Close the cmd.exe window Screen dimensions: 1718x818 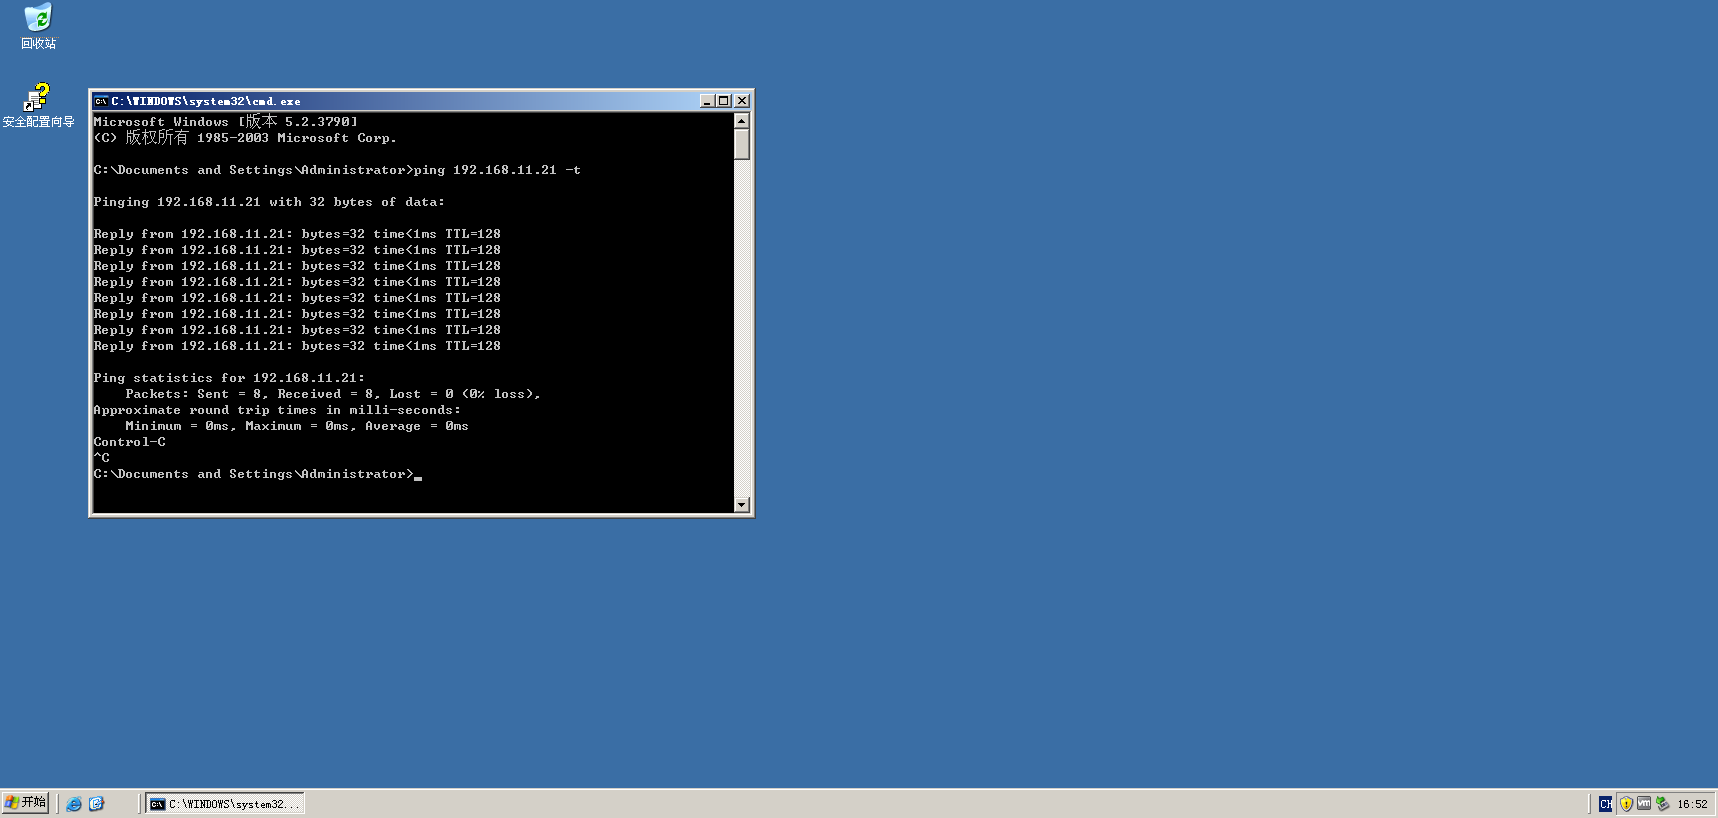click(x=742, y=101)
